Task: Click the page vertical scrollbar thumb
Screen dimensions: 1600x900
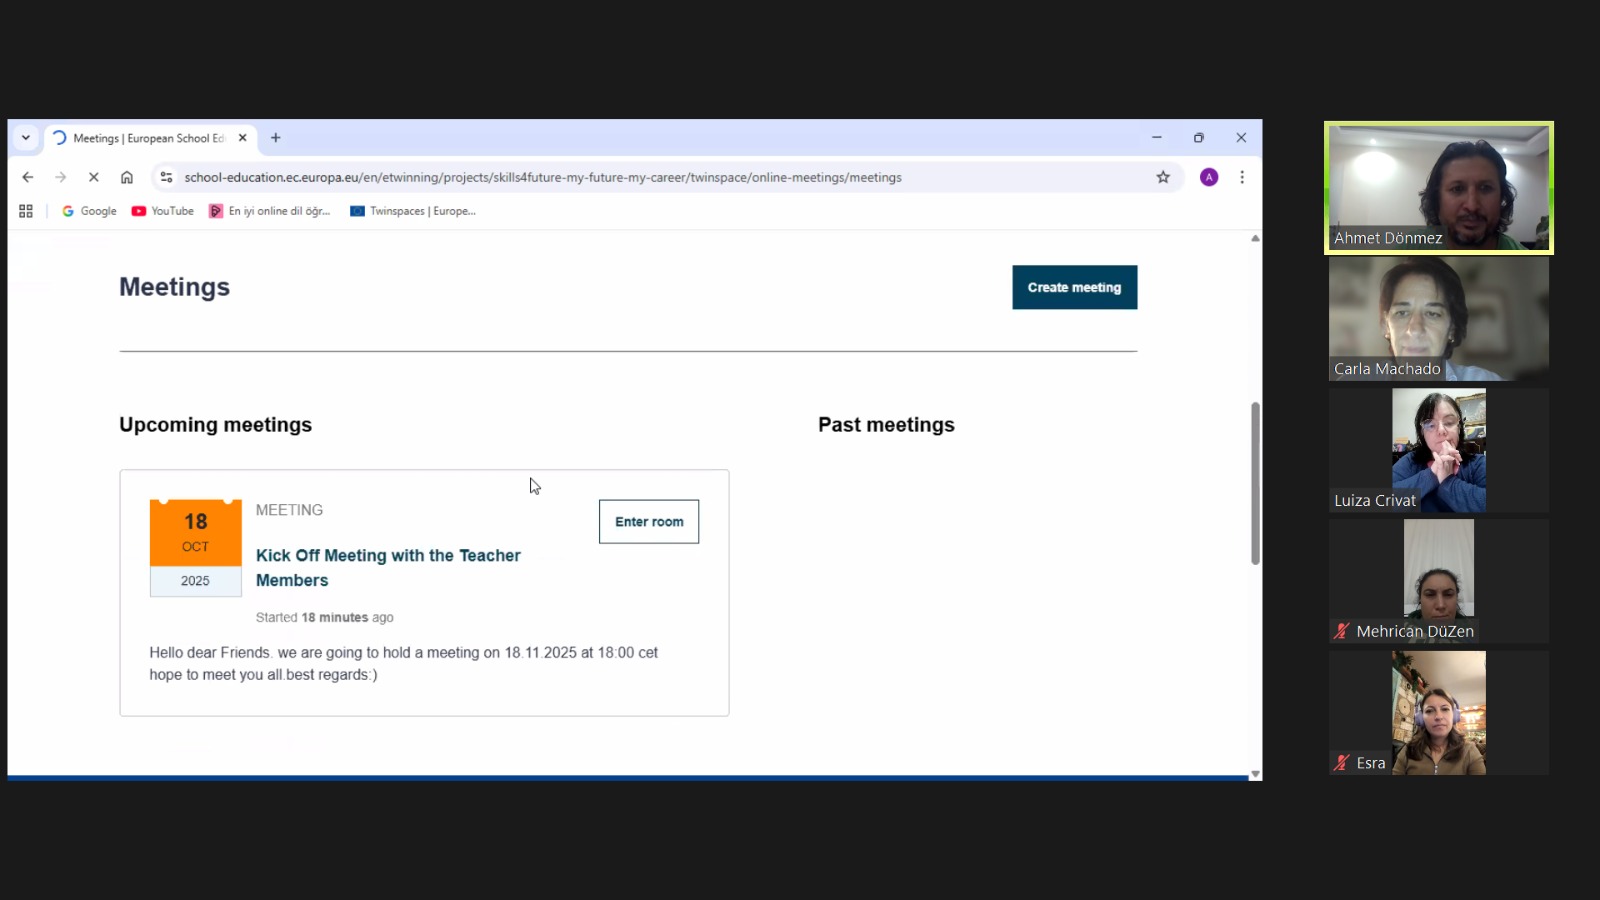Action: (x=1255, y=483)
